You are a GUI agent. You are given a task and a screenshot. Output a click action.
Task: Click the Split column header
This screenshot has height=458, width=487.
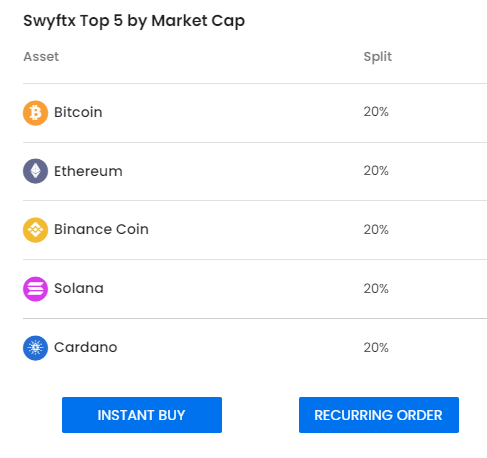click(x=378, y=57)
